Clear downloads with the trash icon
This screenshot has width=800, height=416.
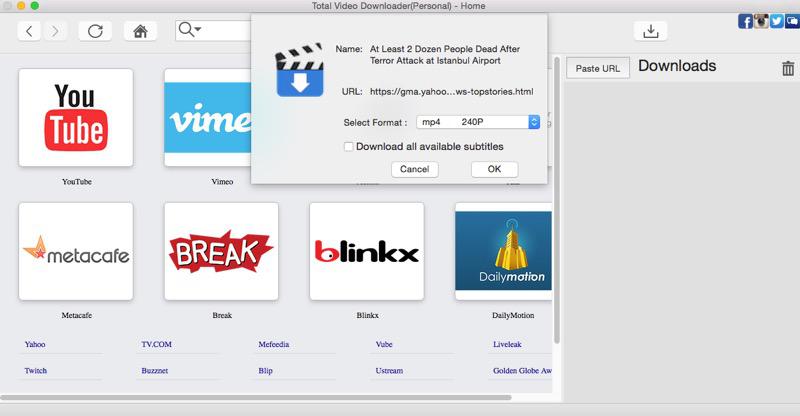click(x=788, y=68)
